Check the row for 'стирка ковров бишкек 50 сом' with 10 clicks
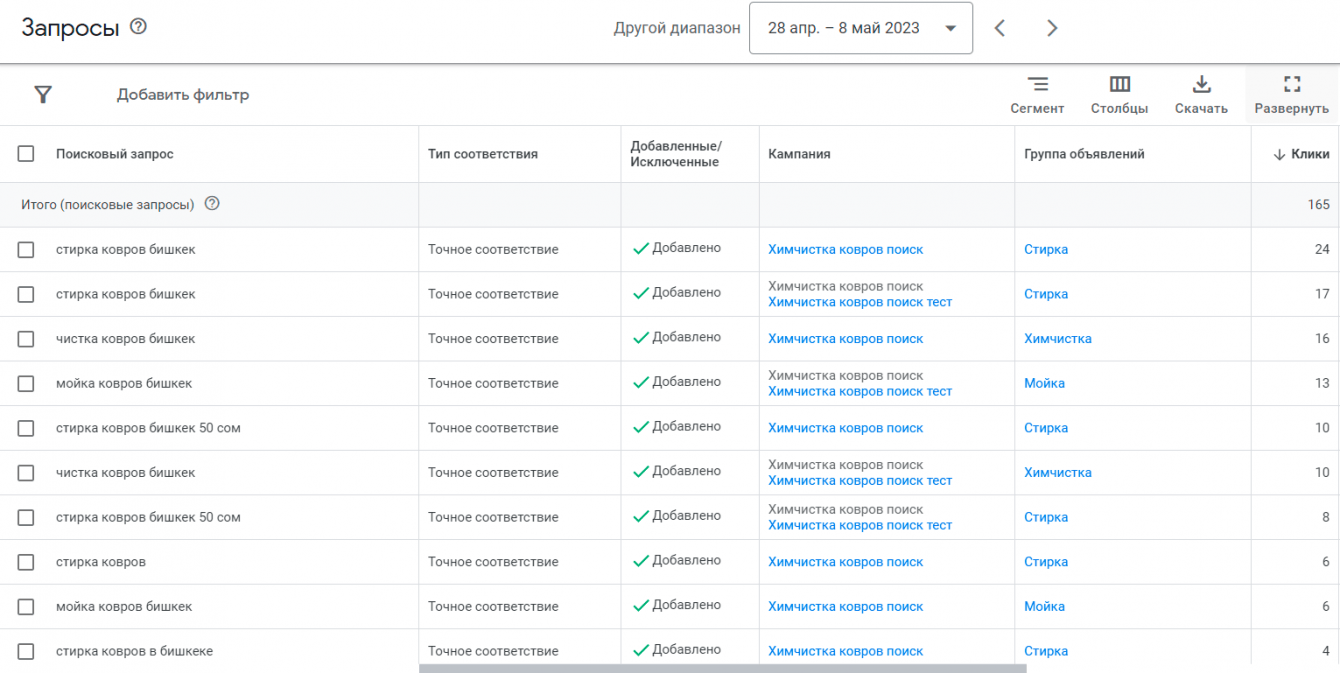Viewport: 1340px width, 673px height. click(26, 428)
